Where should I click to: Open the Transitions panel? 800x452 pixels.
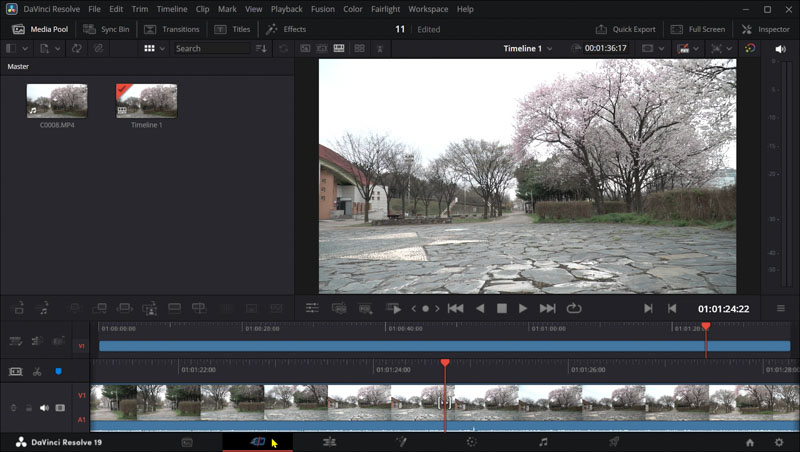(171, 29)
